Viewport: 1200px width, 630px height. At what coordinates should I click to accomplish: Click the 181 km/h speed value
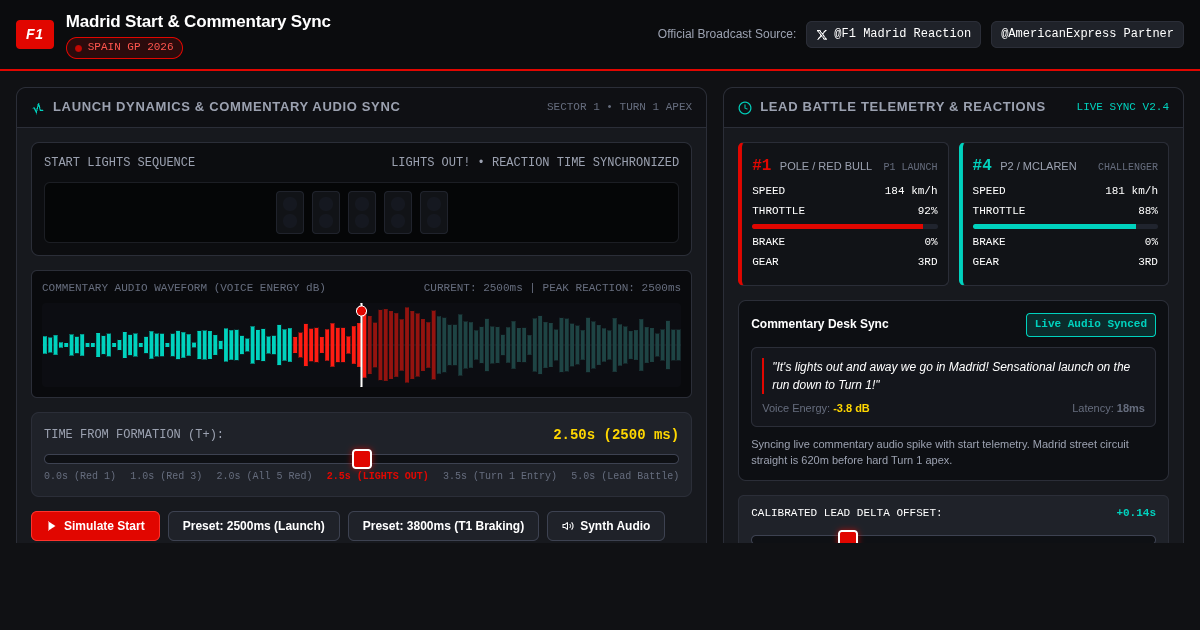pyautogui.click(x=1131, y=191)
